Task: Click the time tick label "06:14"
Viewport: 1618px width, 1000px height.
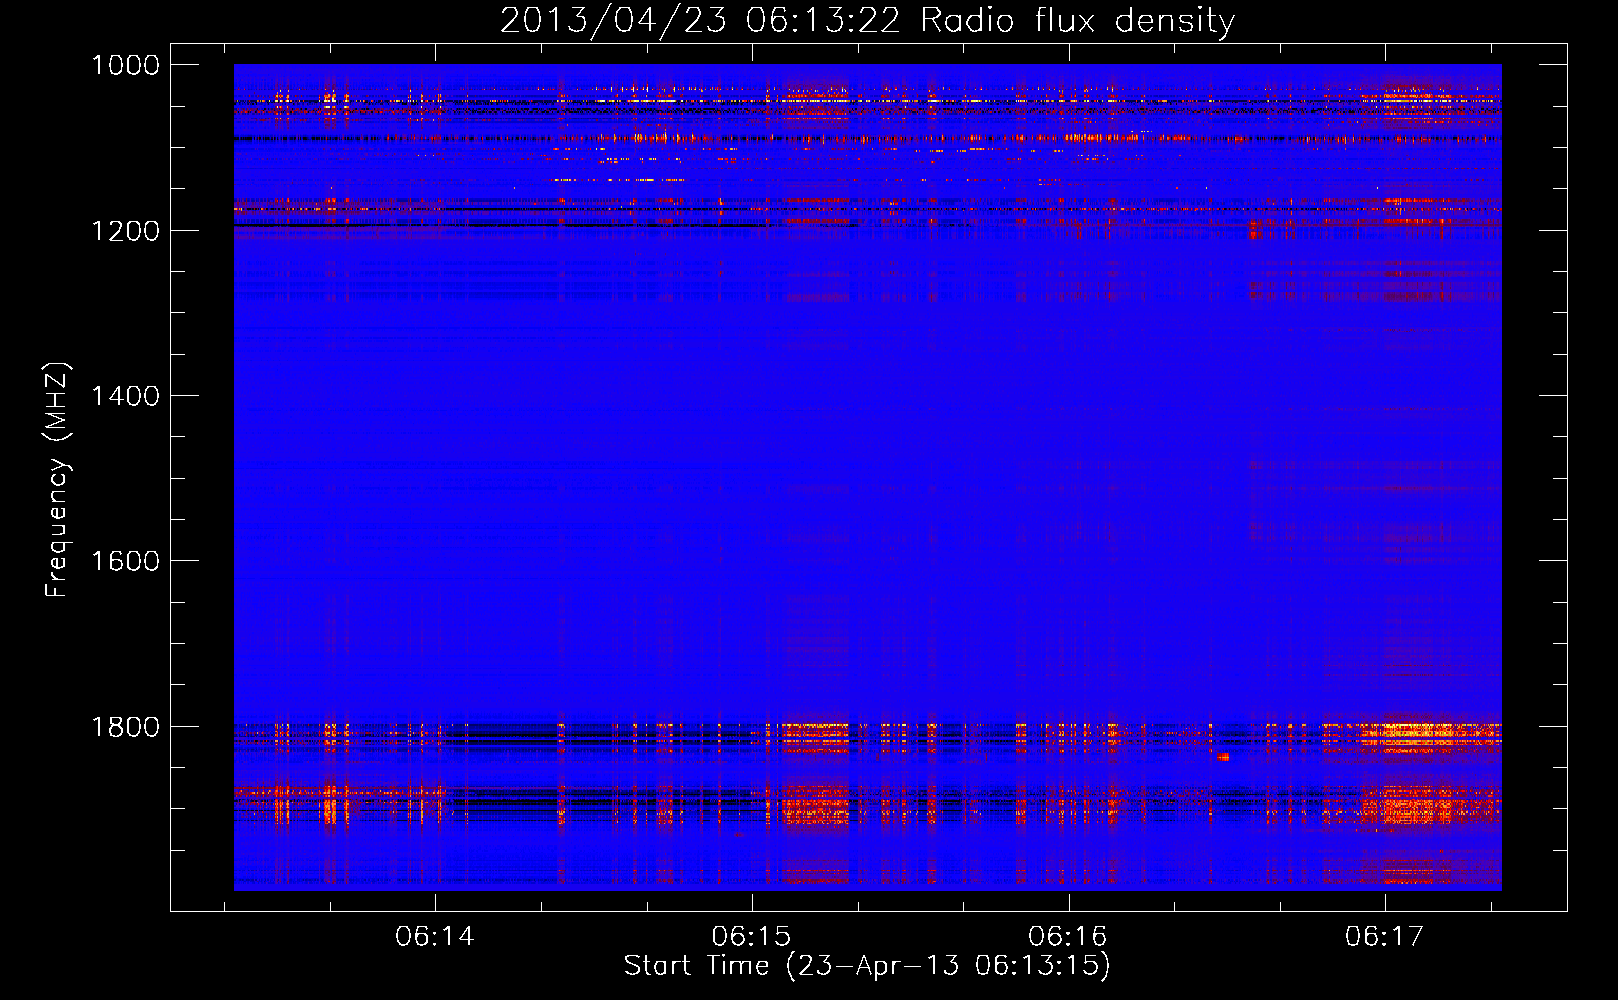Action: coord(434,937)
